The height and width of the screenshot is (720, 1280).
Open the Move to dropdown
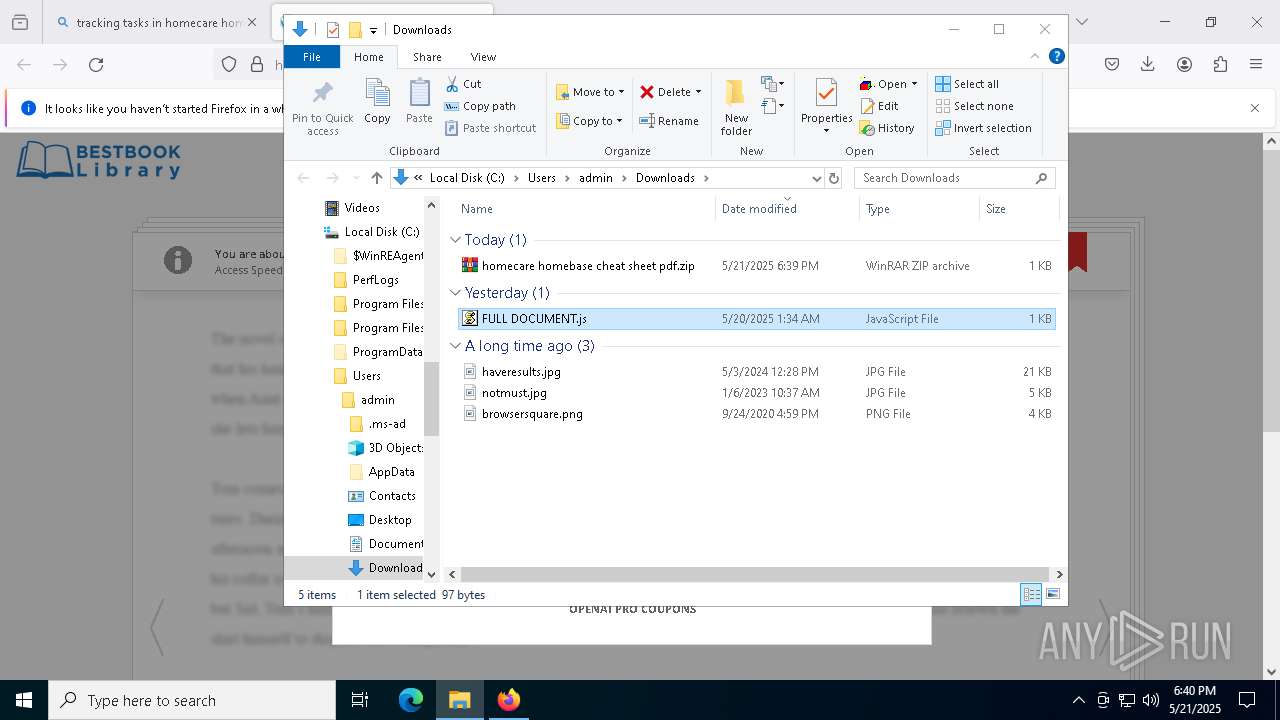590,92
